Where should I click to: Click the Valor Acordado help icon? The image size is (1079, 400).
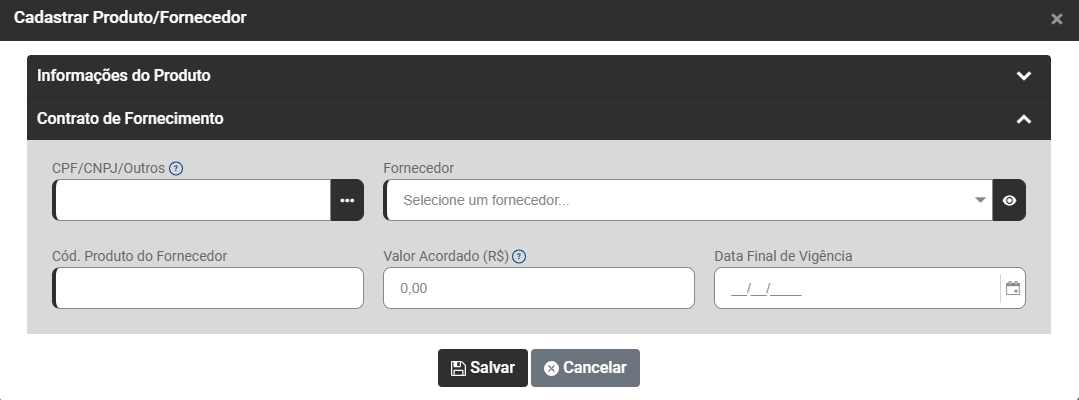pyautogui.click(x=519, y=256)
